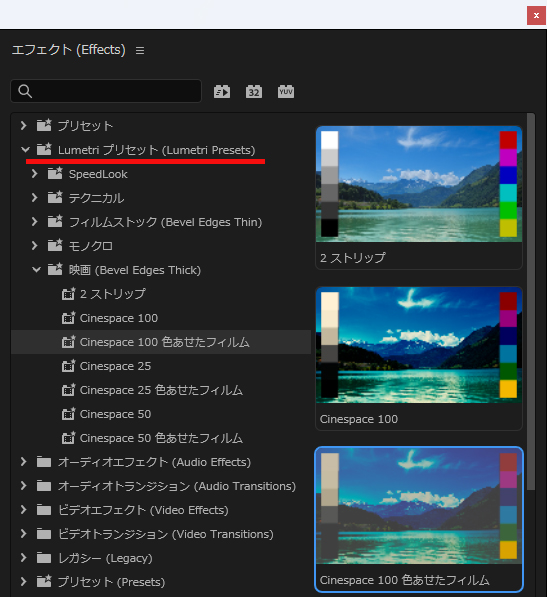Click the Lumetri Presets folder icon

[44, 149]
